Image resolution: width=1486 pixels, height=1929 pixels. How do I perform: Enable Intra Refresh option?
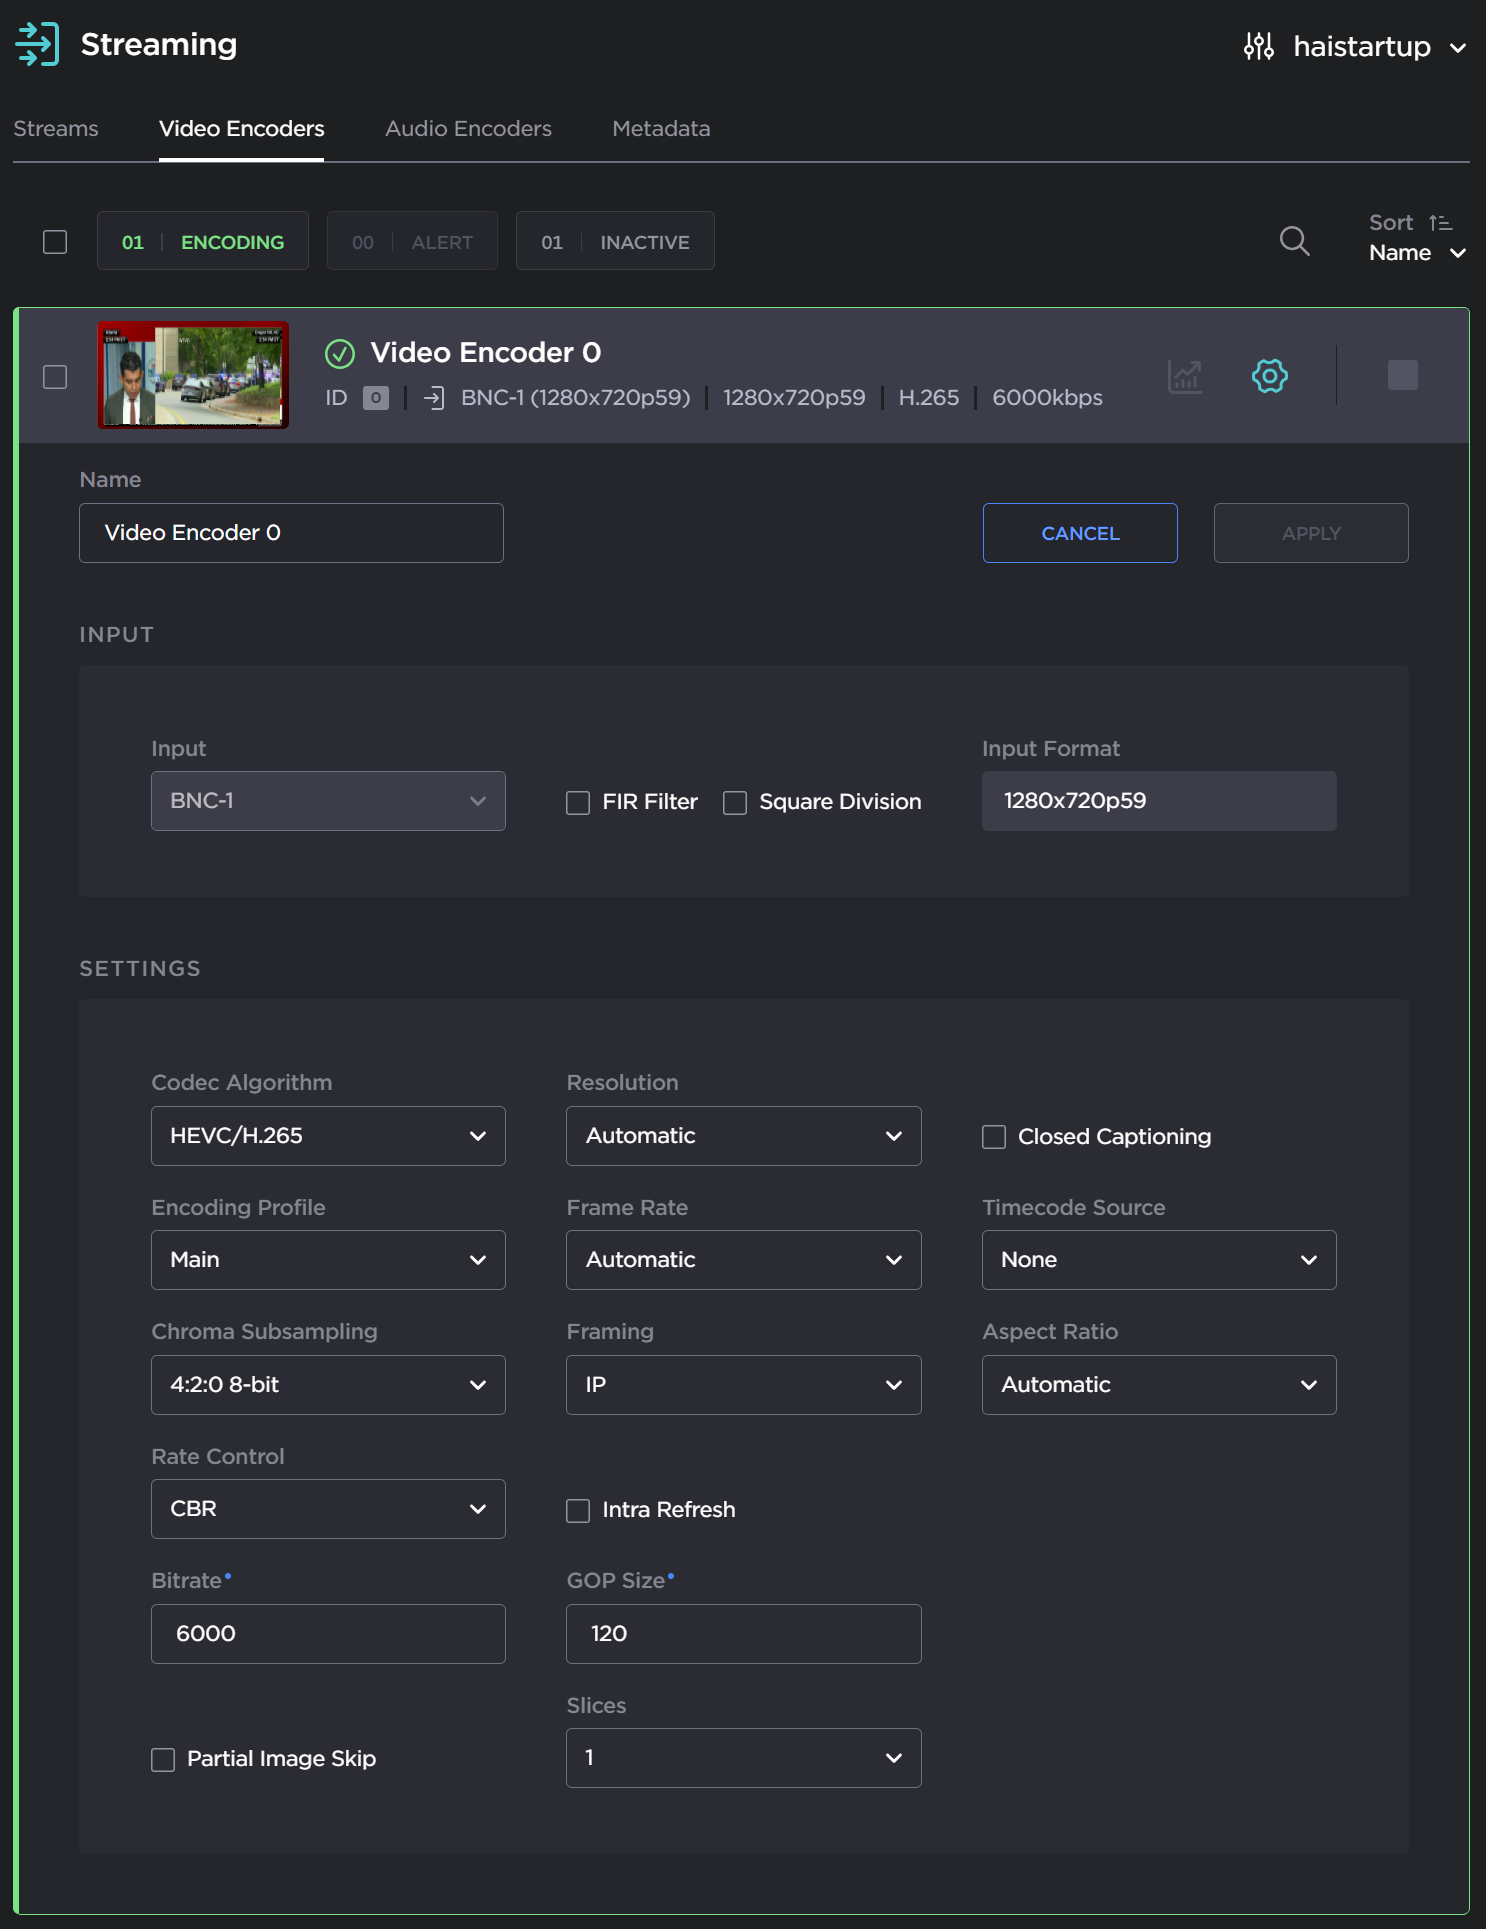tap(578, 1510)
